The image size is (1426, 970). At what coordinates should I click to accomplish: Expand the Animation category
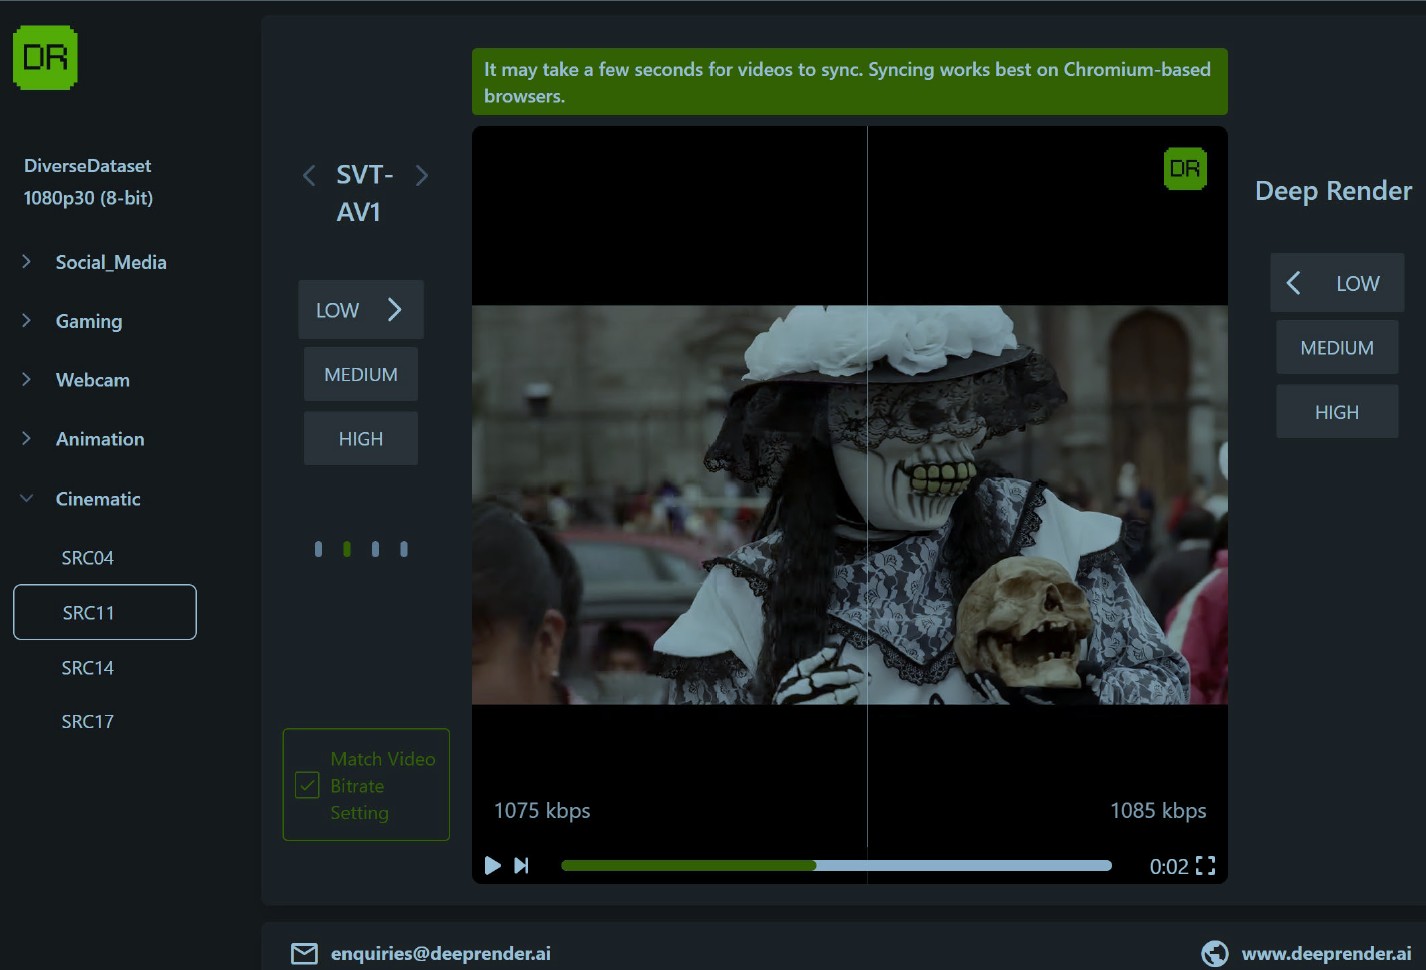(x=83, y=439)
